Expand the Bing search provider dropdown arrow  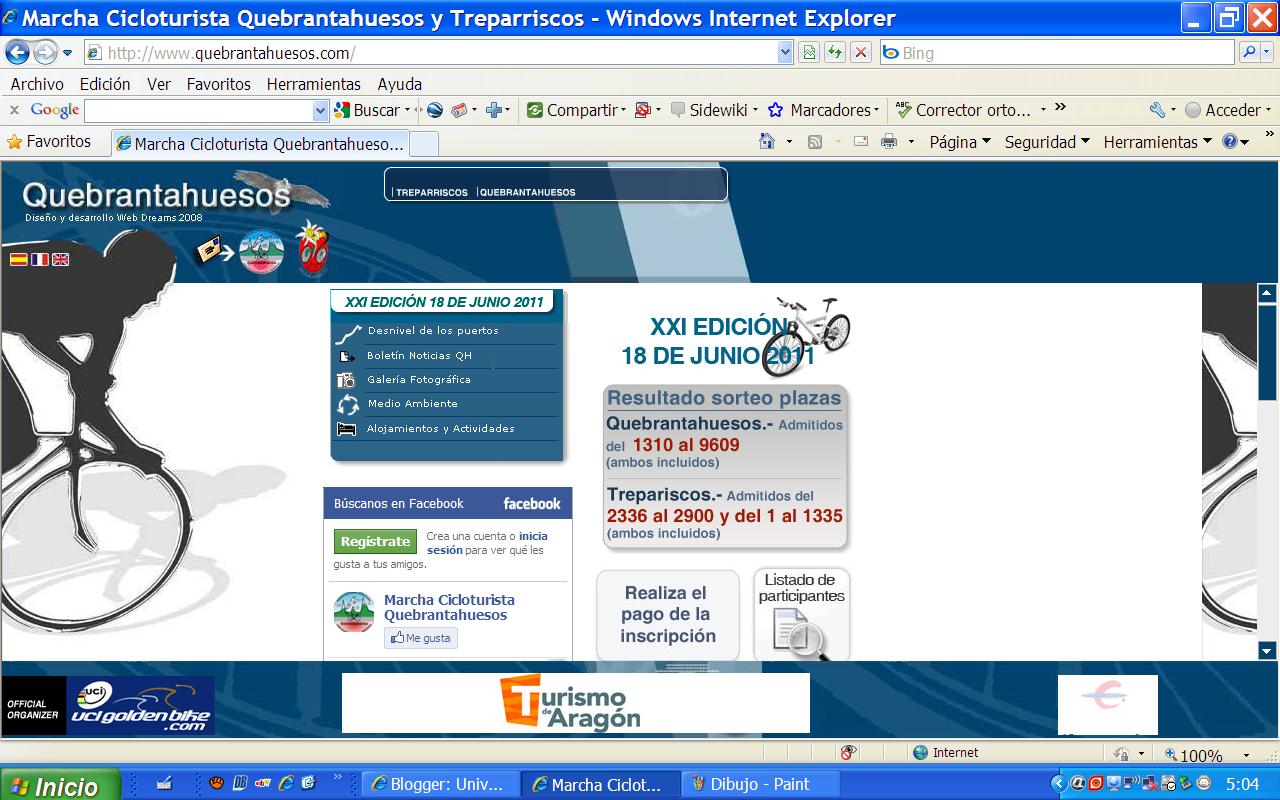click(x=1269, y=53)
